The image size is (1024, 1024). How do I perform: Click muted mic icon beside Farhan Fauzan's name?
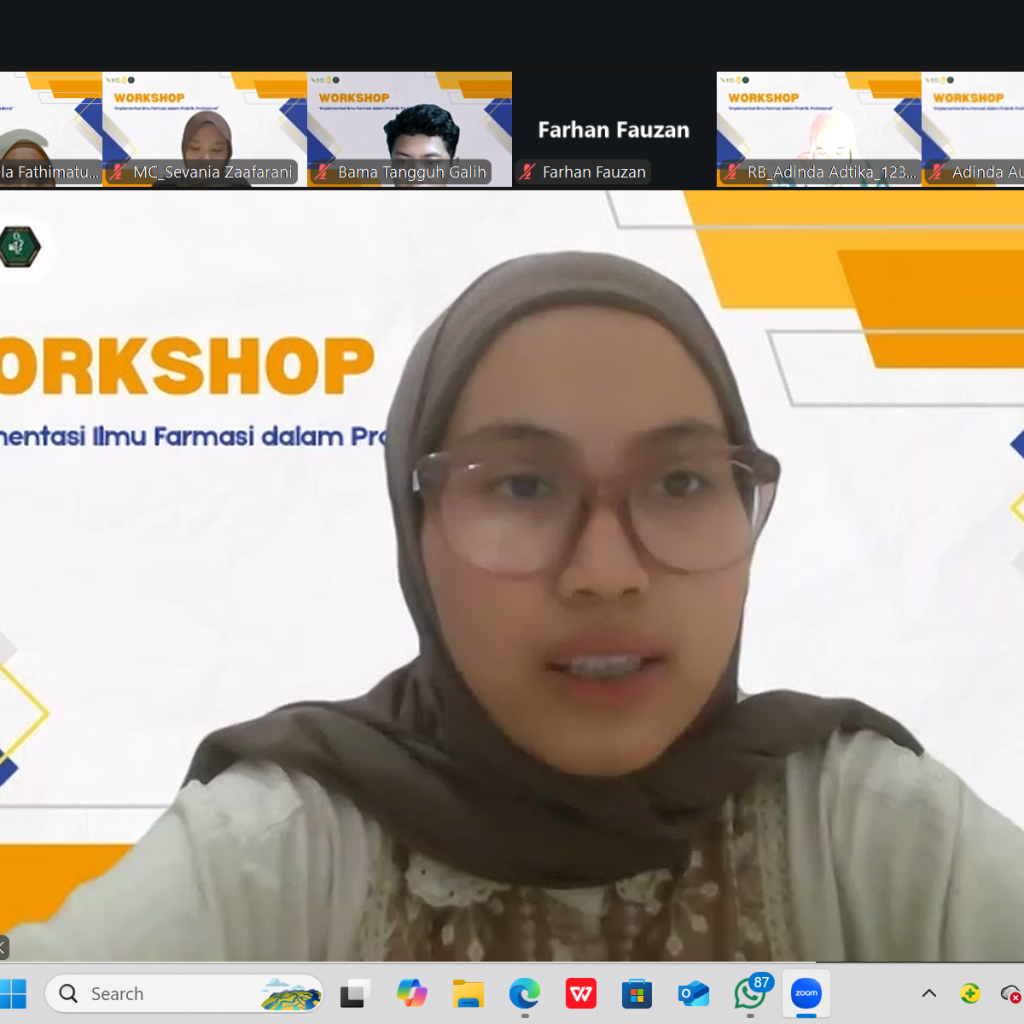pyautogui.click(x=527, y=172)
